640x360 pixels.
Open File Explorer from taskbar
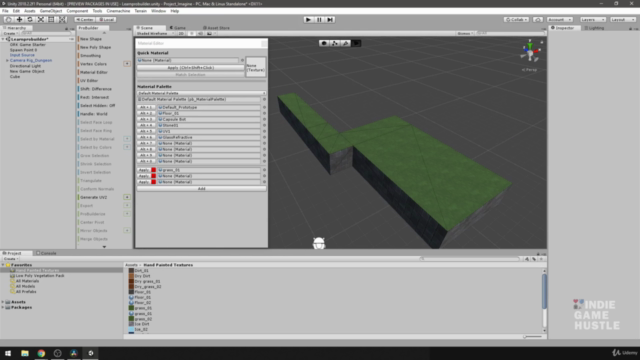25,353
